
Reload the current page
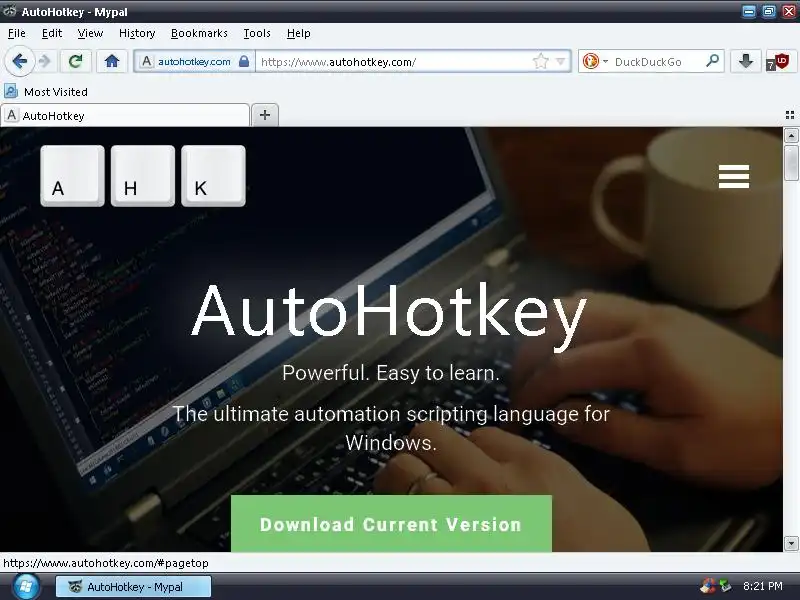click(76, 62)
